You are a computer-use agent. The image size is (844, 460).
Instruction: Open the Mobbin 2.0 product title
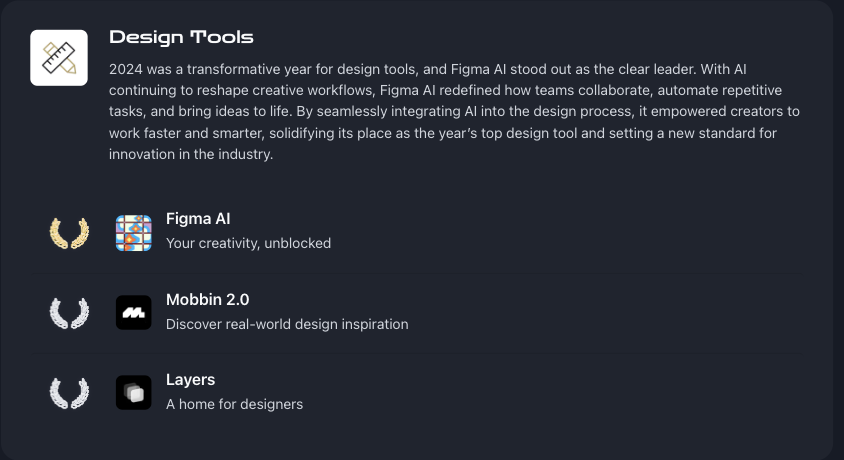[x=207, y=300]
